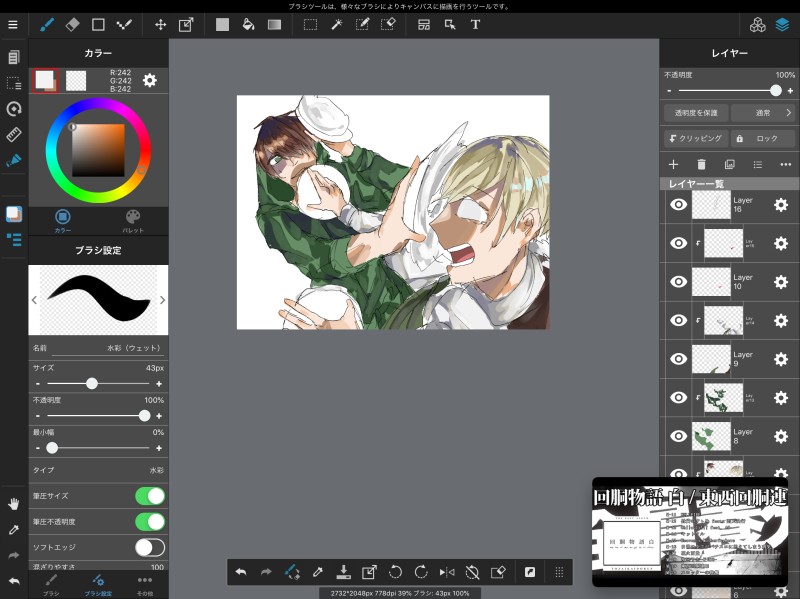Screen dimensions: 800x599
Task: Select the operation cursor tool
Action: click(449, 24)
